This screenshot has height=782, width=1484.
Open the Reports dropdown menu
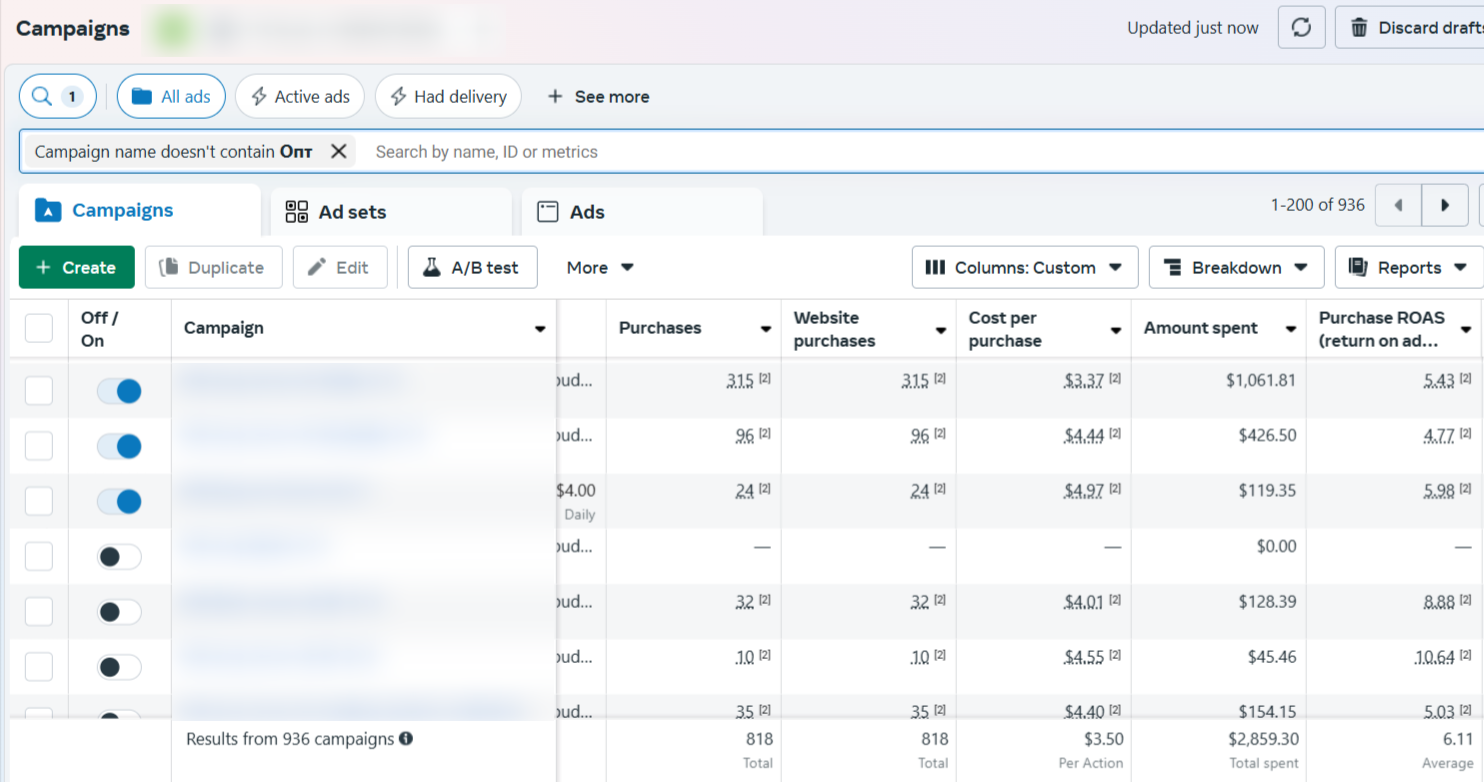tap(1409, 267)
